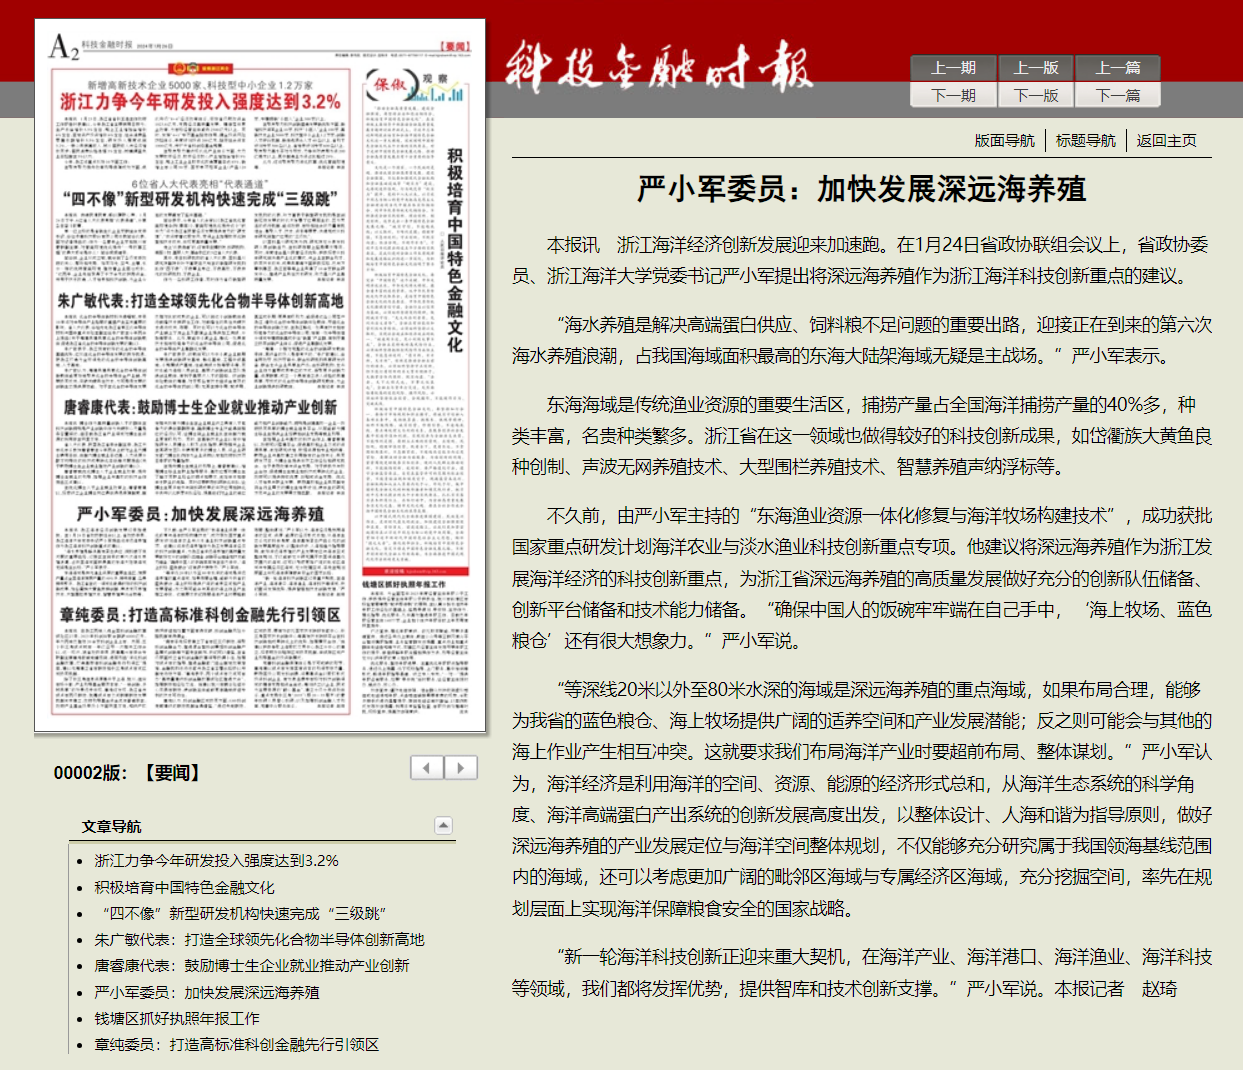Collapse the 文章导航 article list
The image size is (1243, 1070).
tap(443, 826)
